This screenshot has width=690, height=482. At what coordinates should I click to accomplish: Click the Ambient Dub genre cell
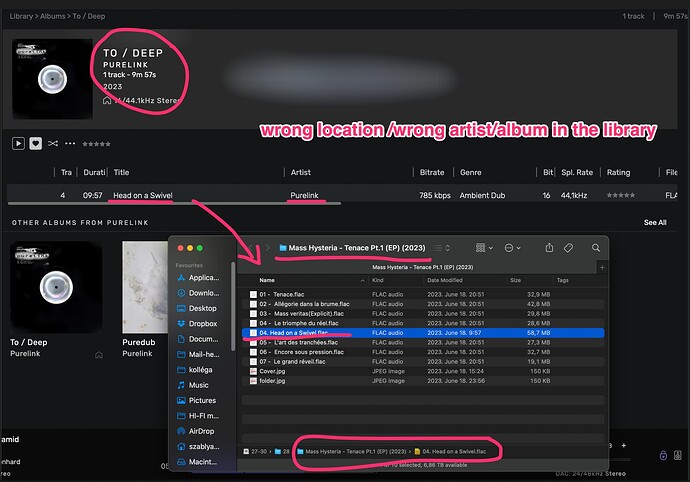click(482, 195)
